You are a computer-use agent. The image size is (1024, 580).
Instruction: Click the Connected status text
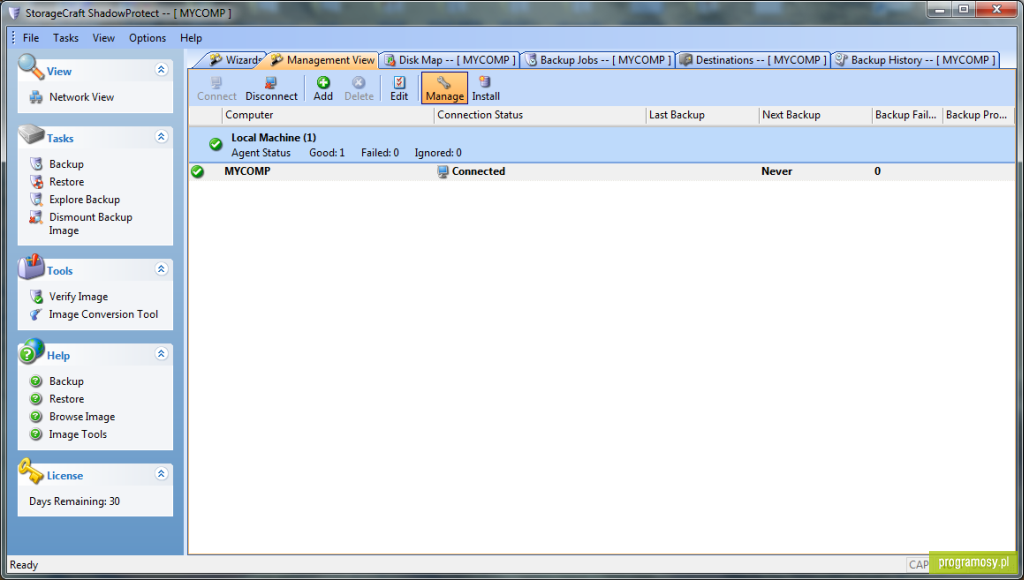[478, 171]
